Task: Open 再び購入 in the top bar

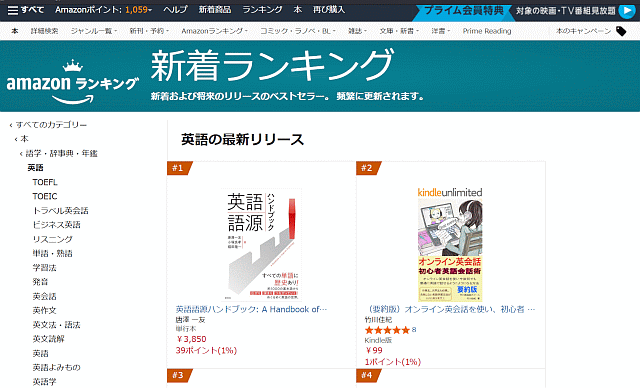Action: click(329, 10)
